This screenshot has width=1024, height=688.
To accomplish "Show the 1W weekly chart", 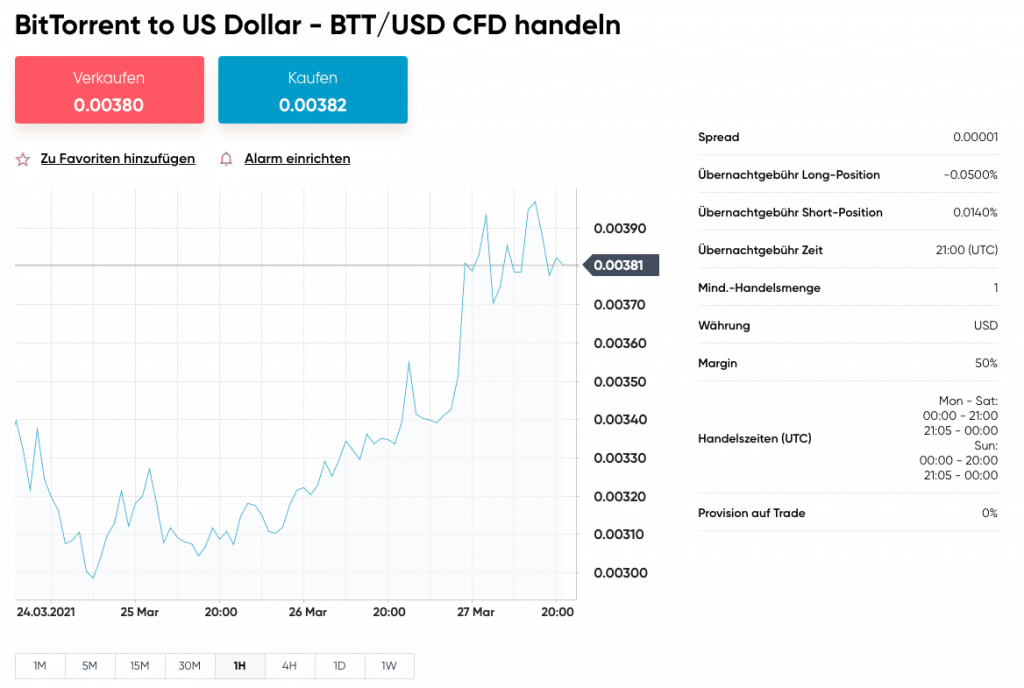I will click(389, 666).
